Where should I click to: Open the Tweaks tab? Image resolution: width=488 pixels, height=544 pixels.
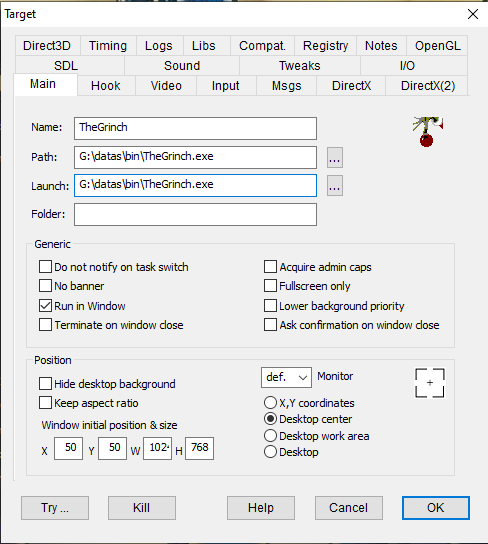300,65
